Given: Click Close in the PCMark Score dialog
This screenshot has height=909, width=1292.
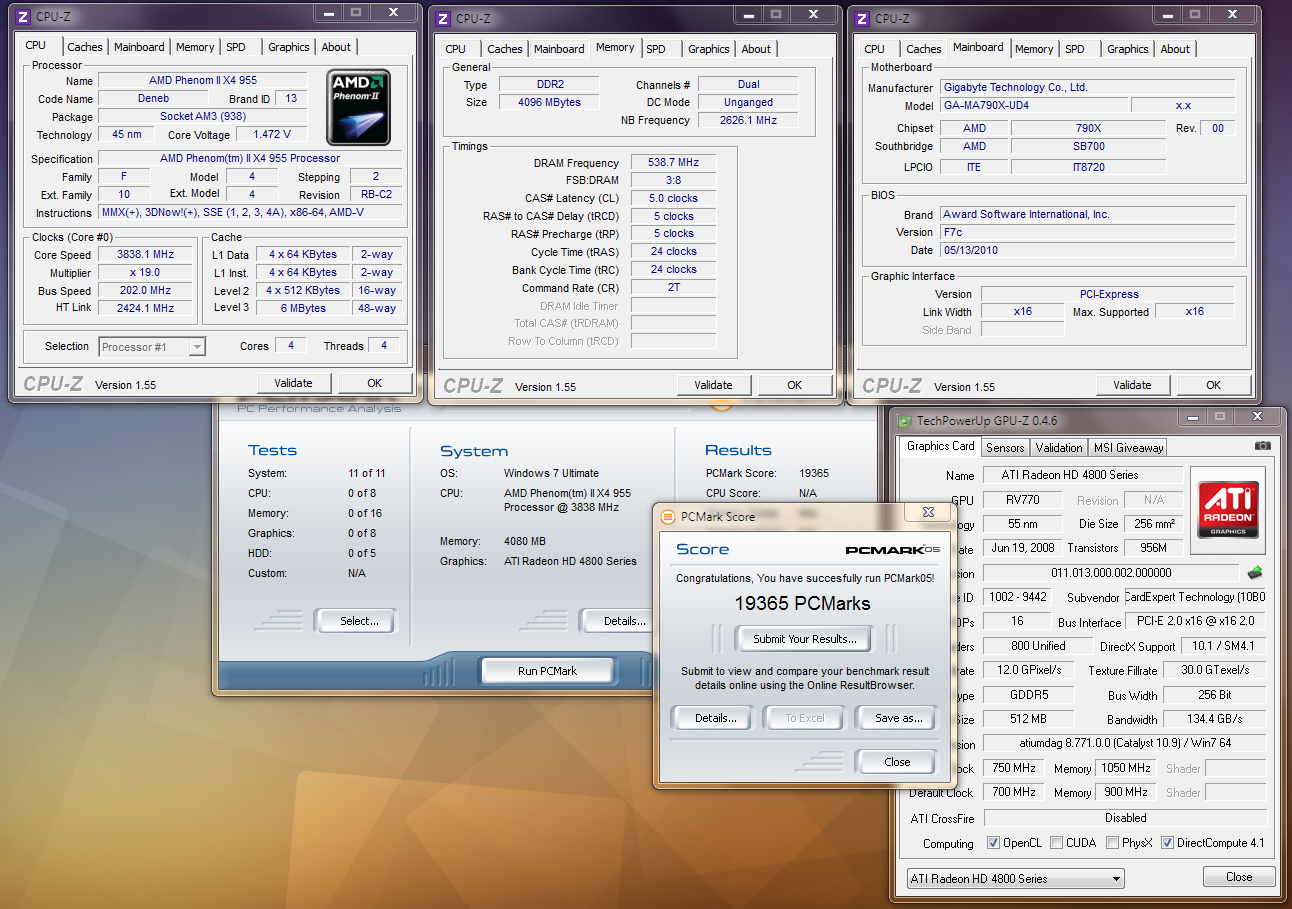Looking at the screenshot, I should click(x=897, y=762).
